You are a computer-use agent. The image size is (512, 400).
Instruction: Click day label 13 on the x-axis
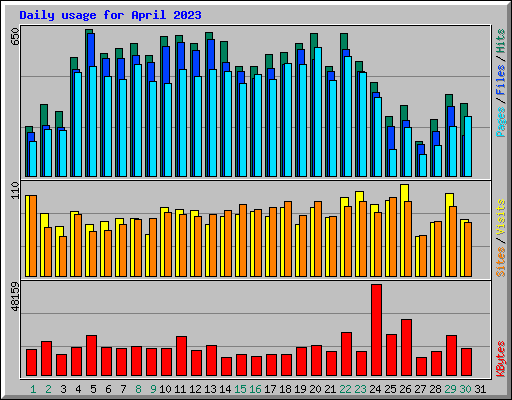210,389
